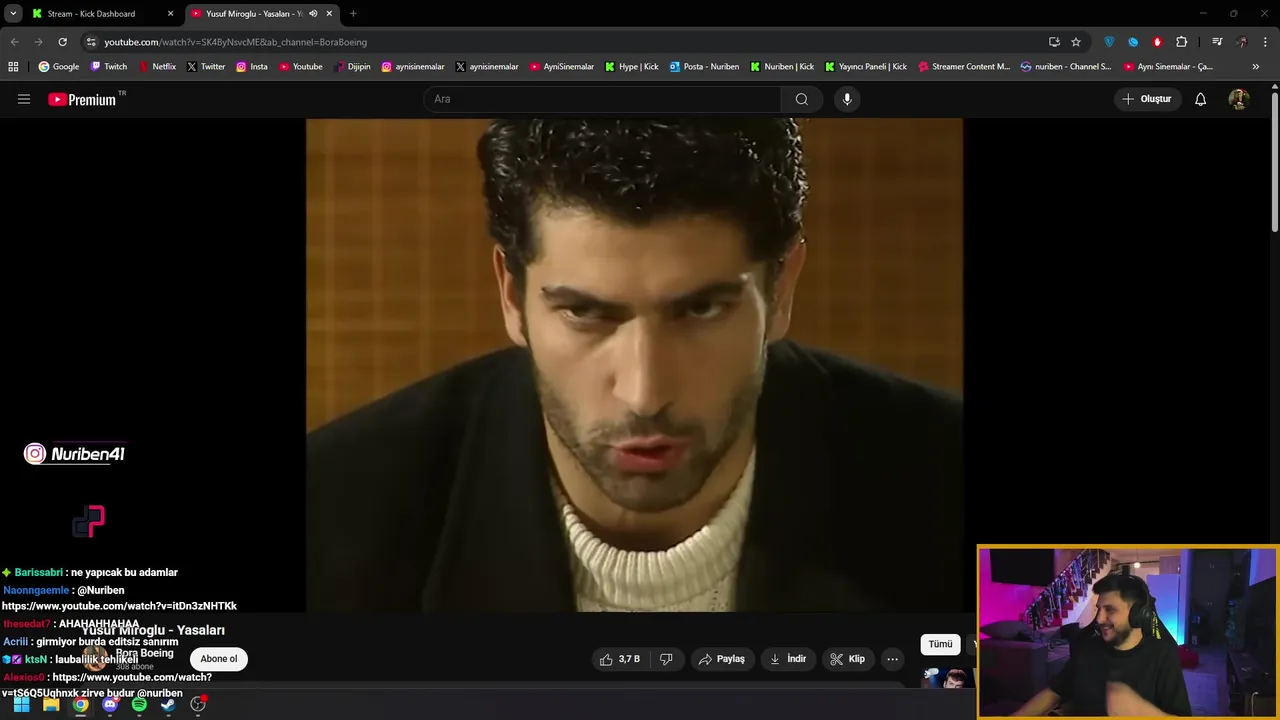Dislike the Yusuf Miroglu video

point(666,659)
